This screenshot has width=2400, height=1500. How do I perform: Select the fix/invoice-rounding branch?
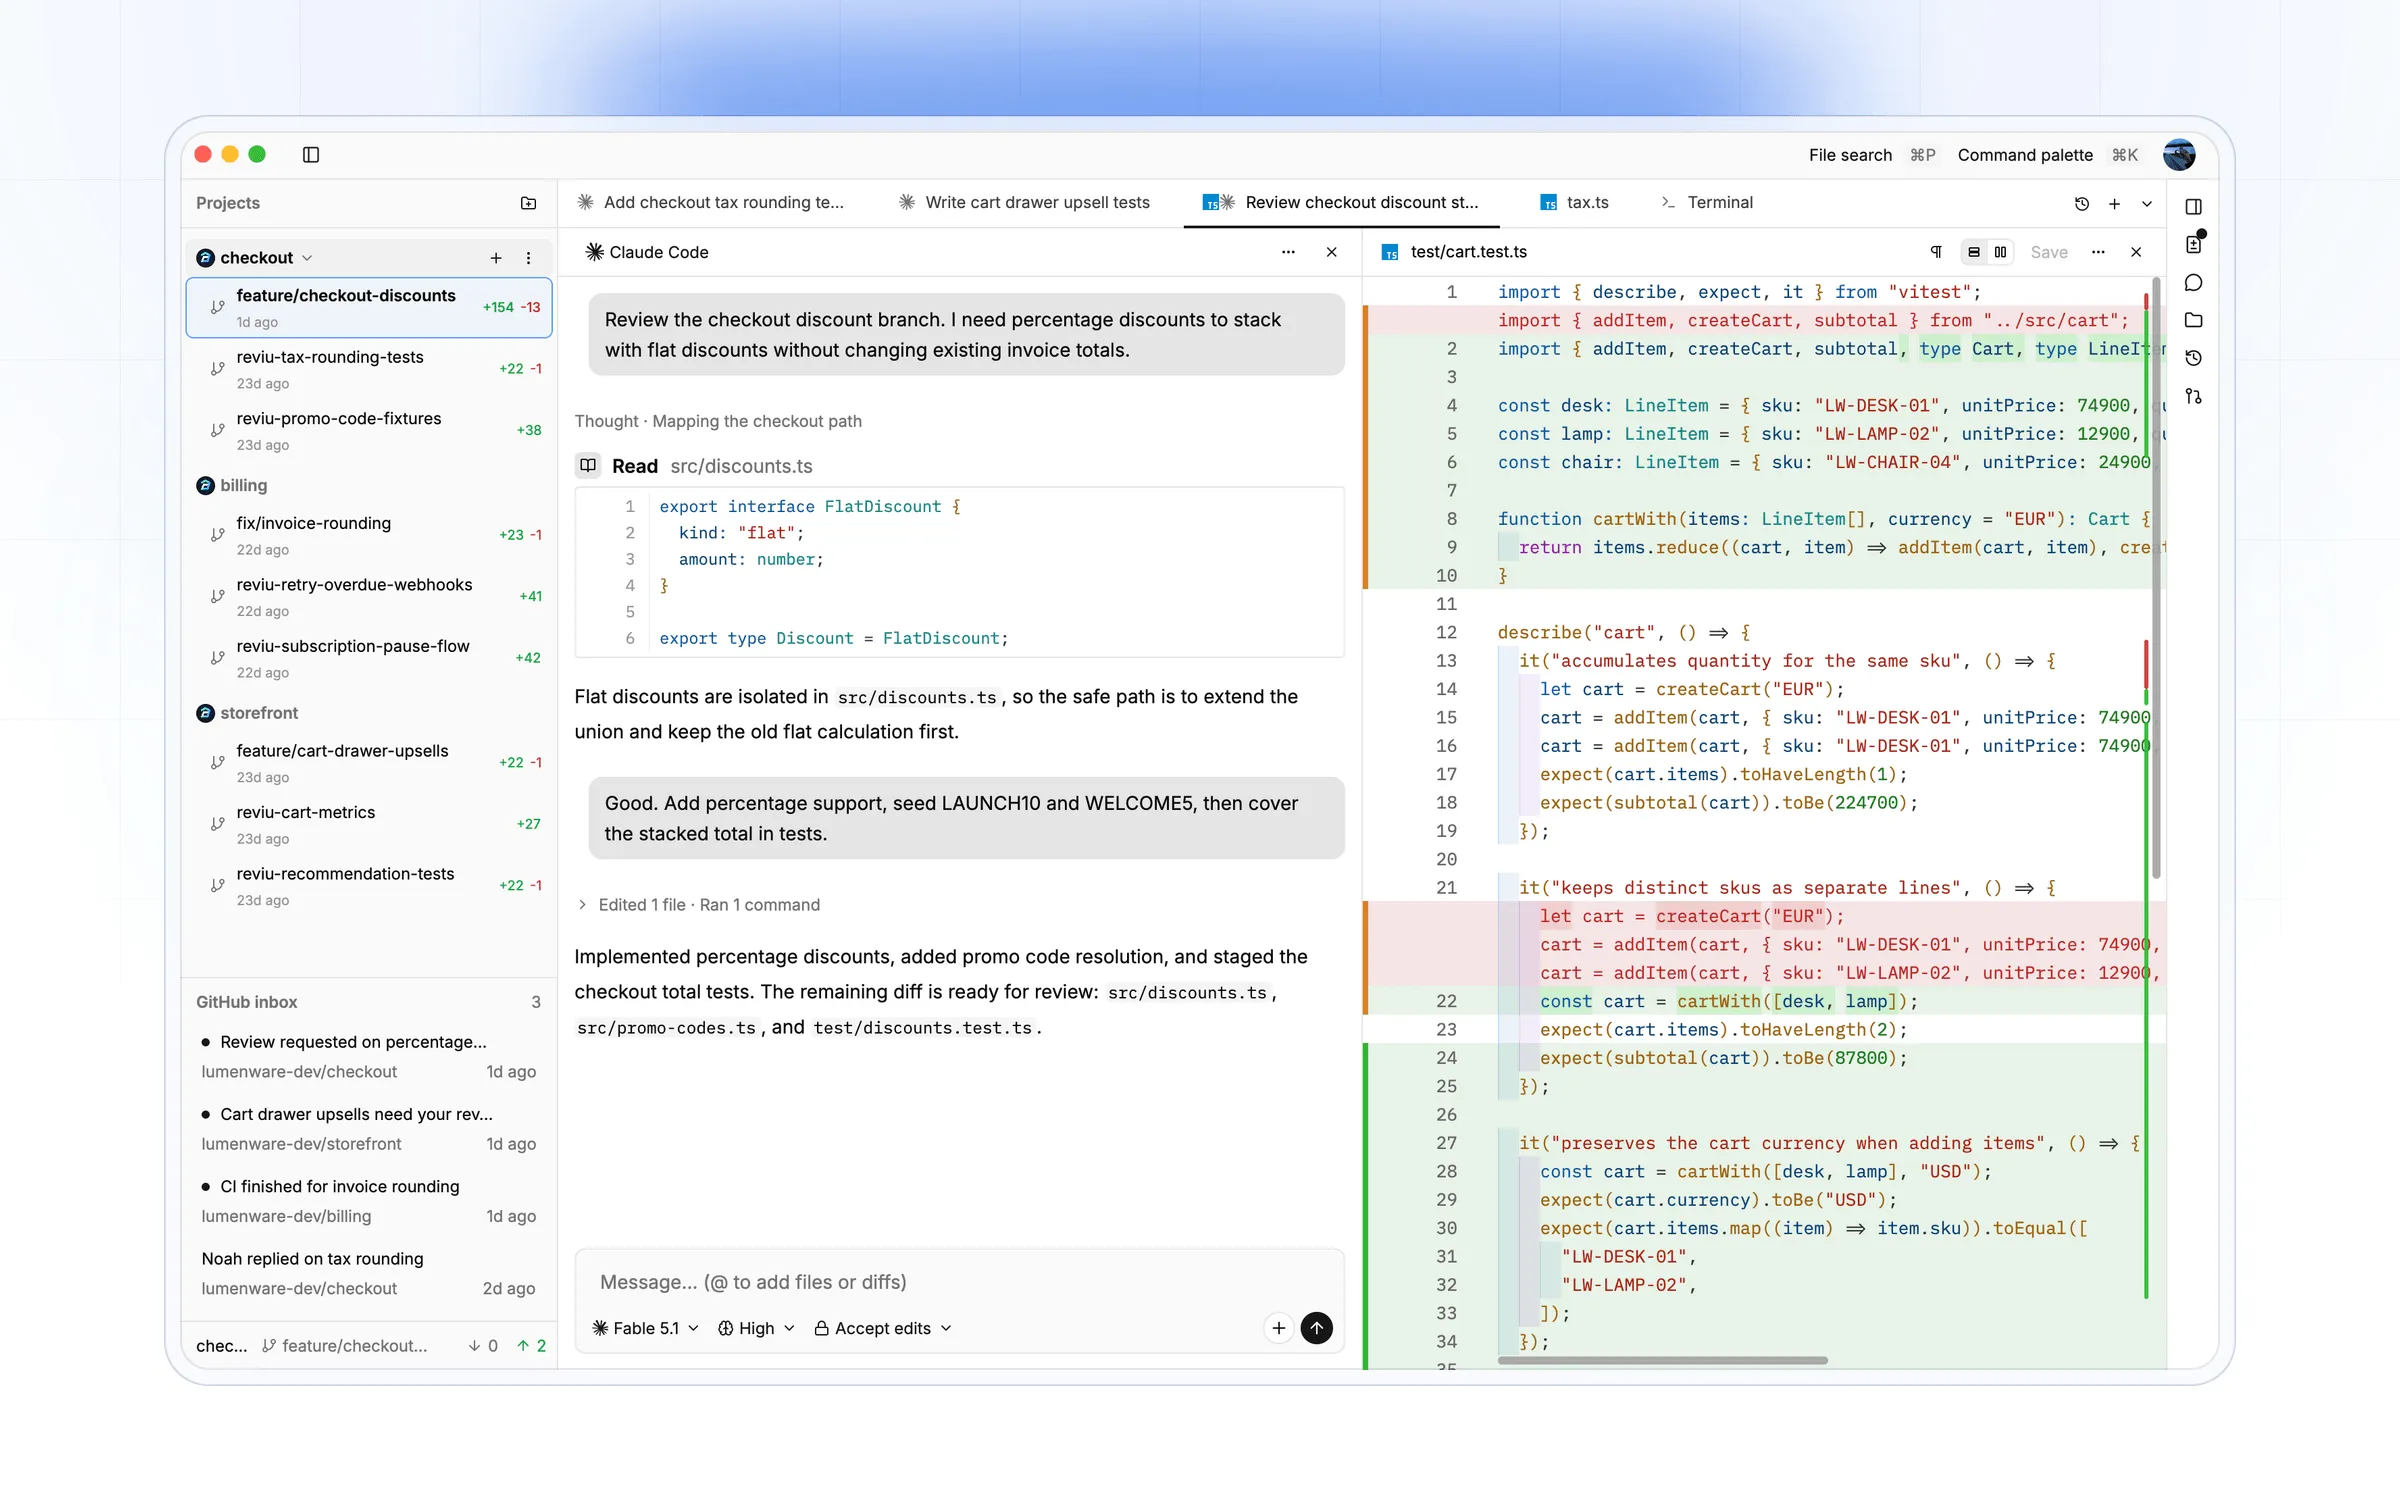click(x=369, y=535)
